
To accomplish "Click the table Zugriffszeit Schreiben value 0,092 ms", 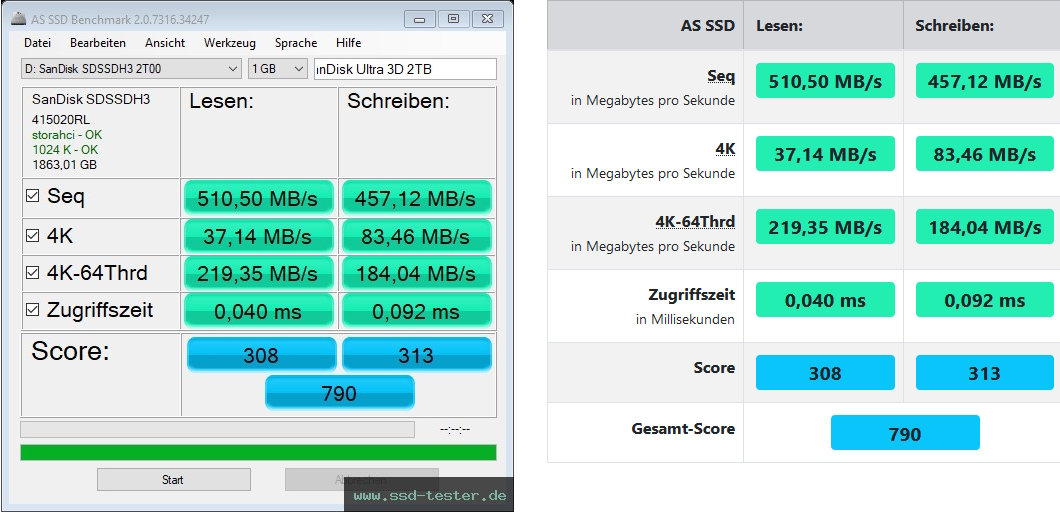I will pos(985,300).
